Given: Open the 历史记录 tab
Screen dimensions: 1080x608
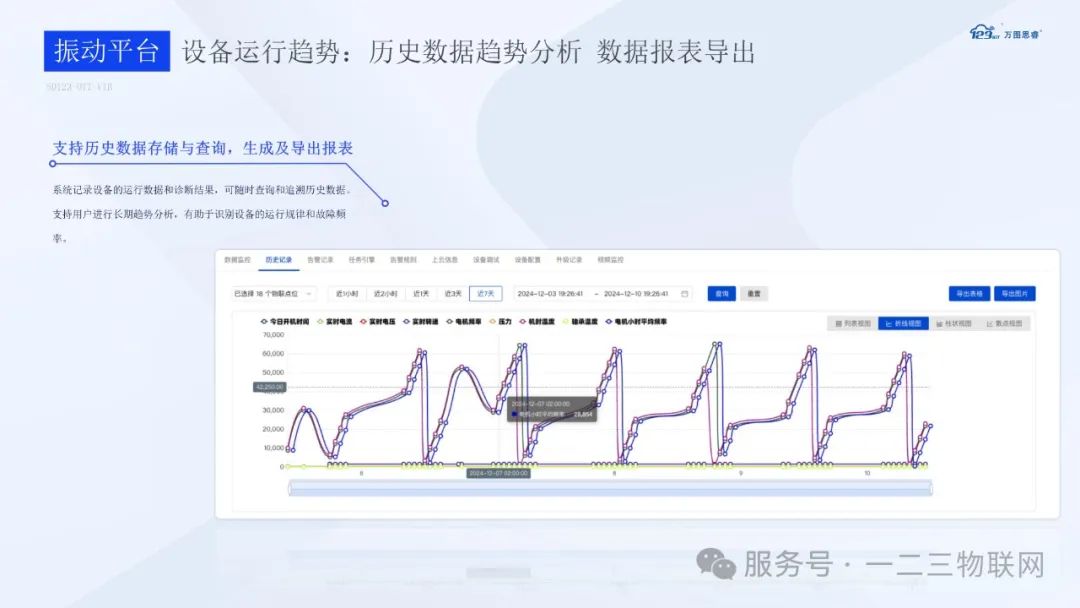Looking at the screenshot, I should click(278, 260).
